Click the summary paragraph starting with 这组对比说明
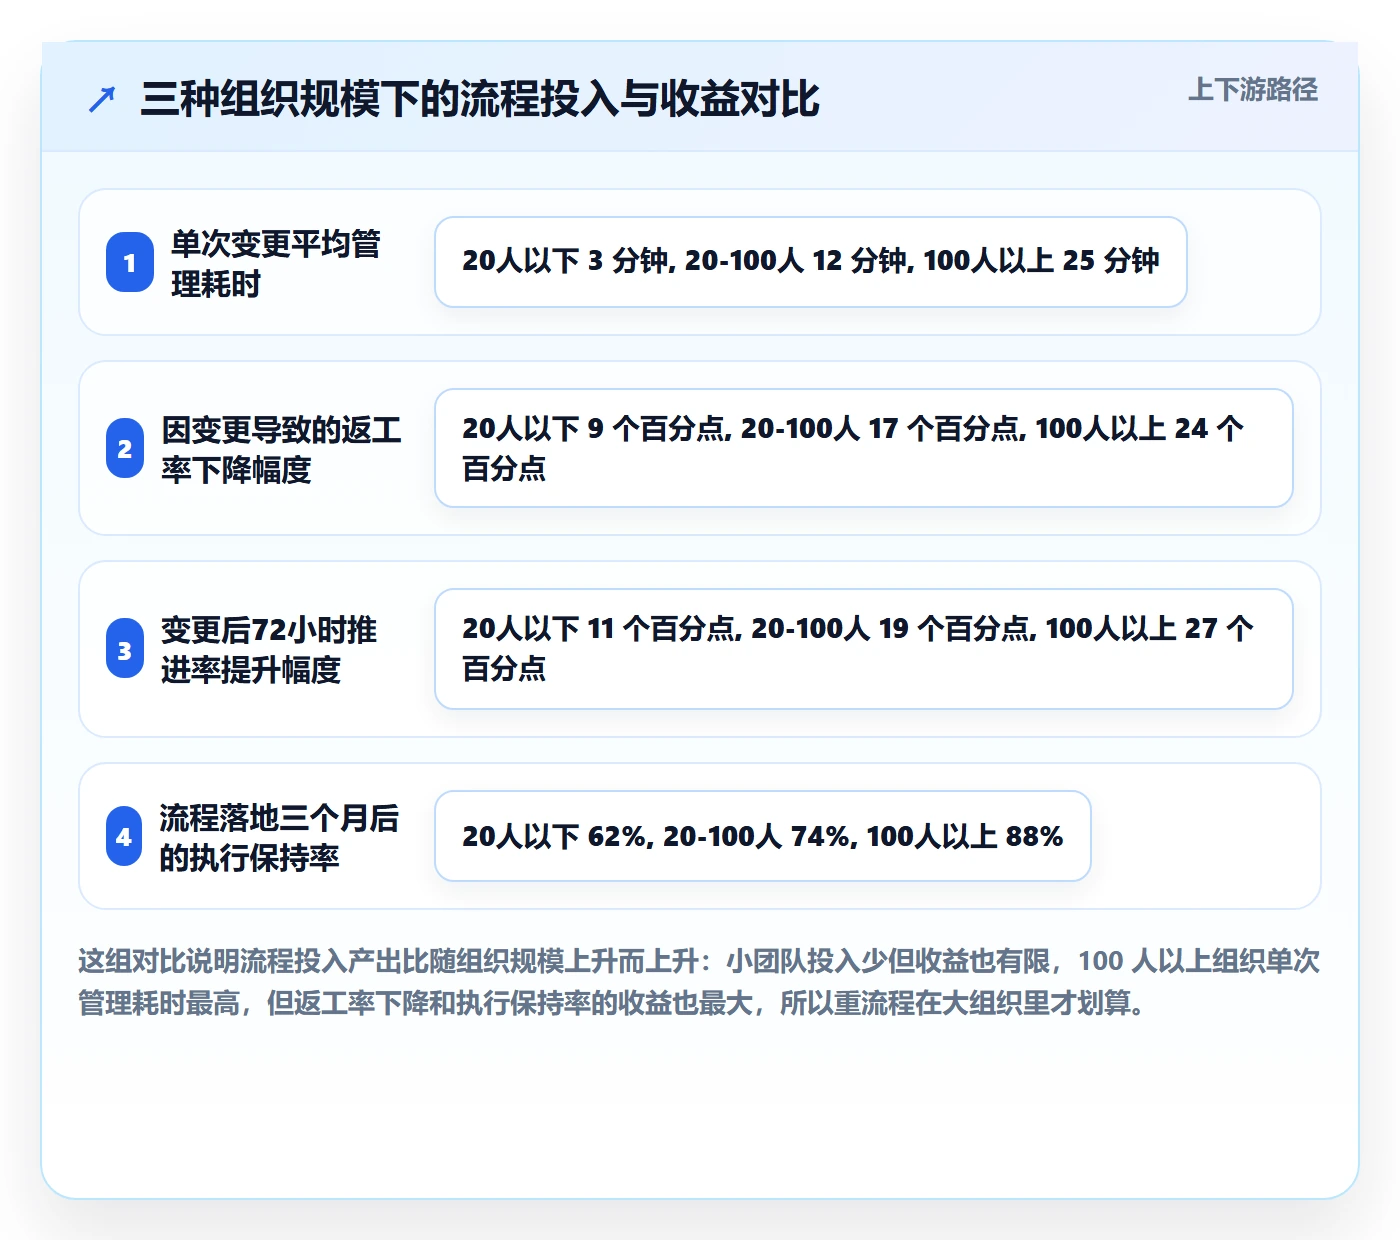This screenshot has height=1240, width=1400. (x=699, y=982)
